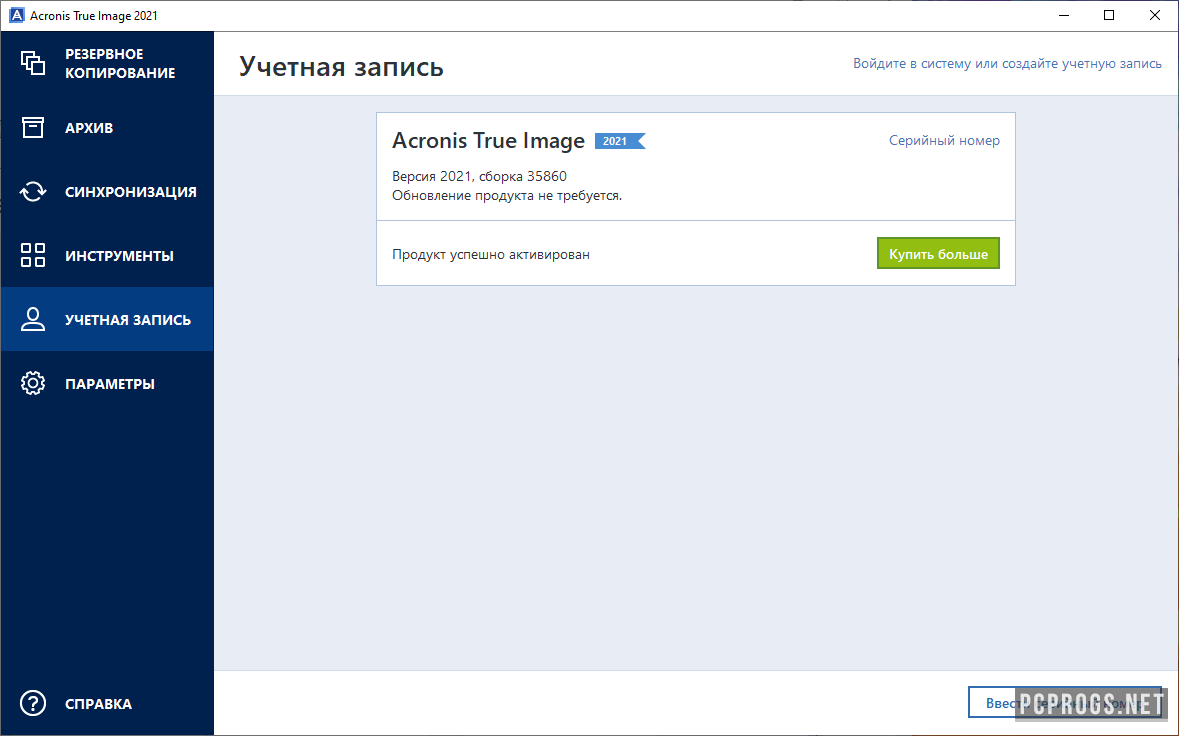
Task: Close the Acronis True Image window
Action: [1155, 15]
